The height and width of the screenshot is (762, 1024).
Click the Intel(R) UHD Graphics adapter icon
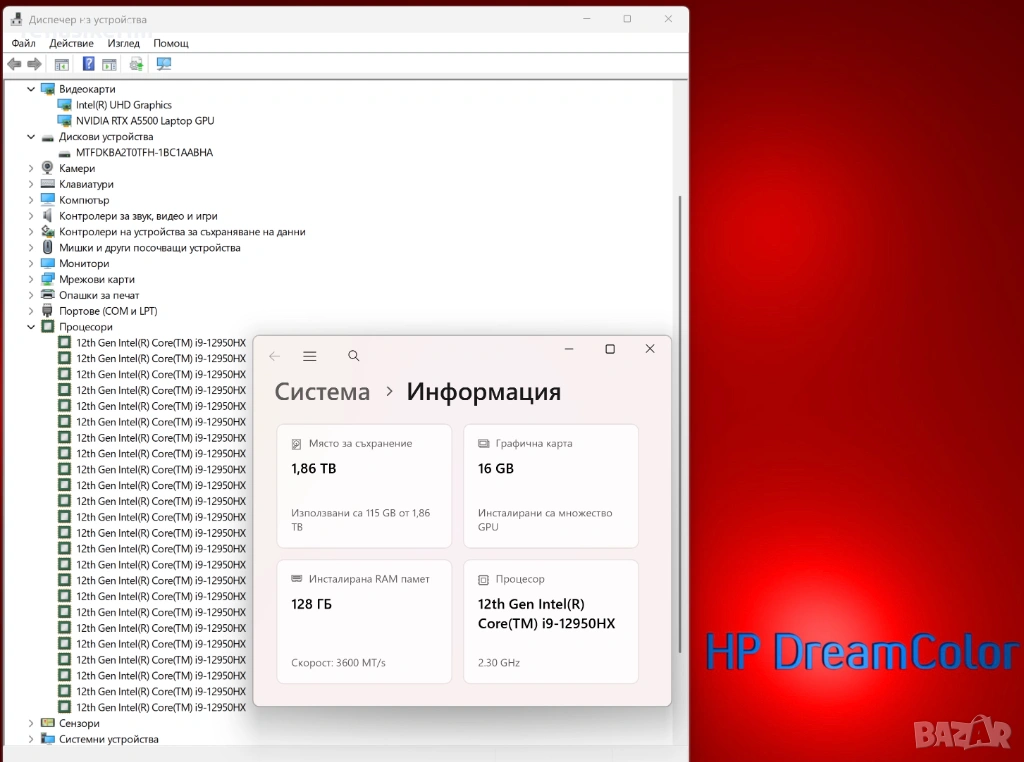64,104
